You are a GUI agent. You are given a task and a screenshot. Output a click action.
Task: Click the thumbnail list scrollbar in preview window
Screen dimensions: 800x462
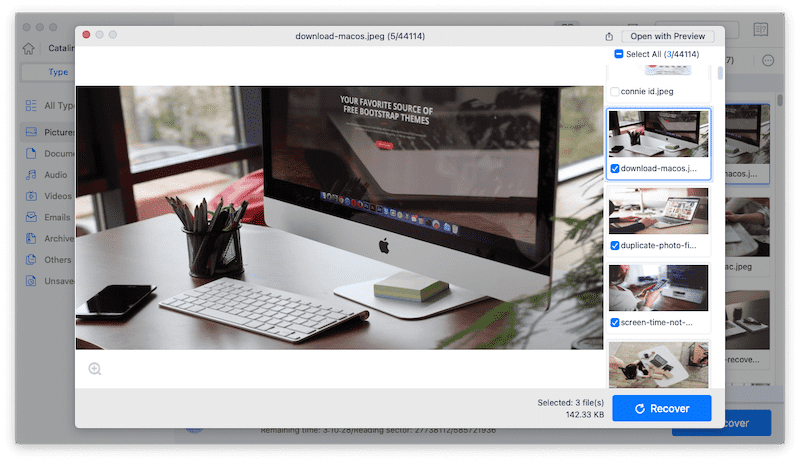coord(720,73)
